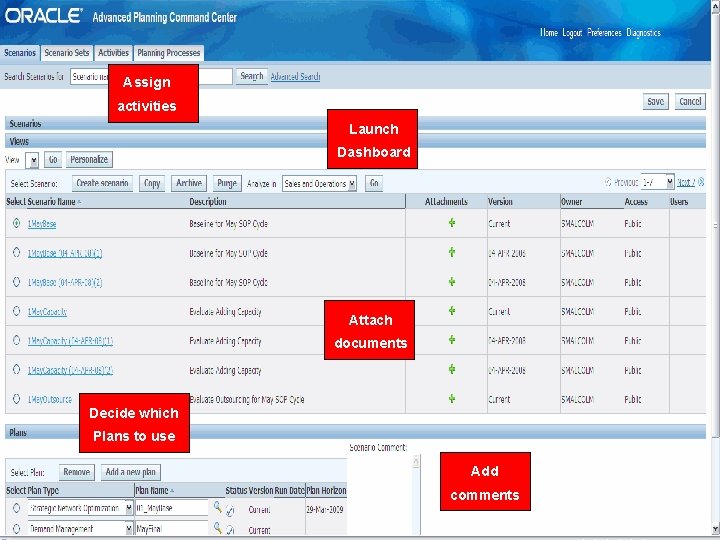Viewport: 720px width, 540px height.
Task: Open Strategic Network Optimization plan type dropdown
Action: click(80, 508)
